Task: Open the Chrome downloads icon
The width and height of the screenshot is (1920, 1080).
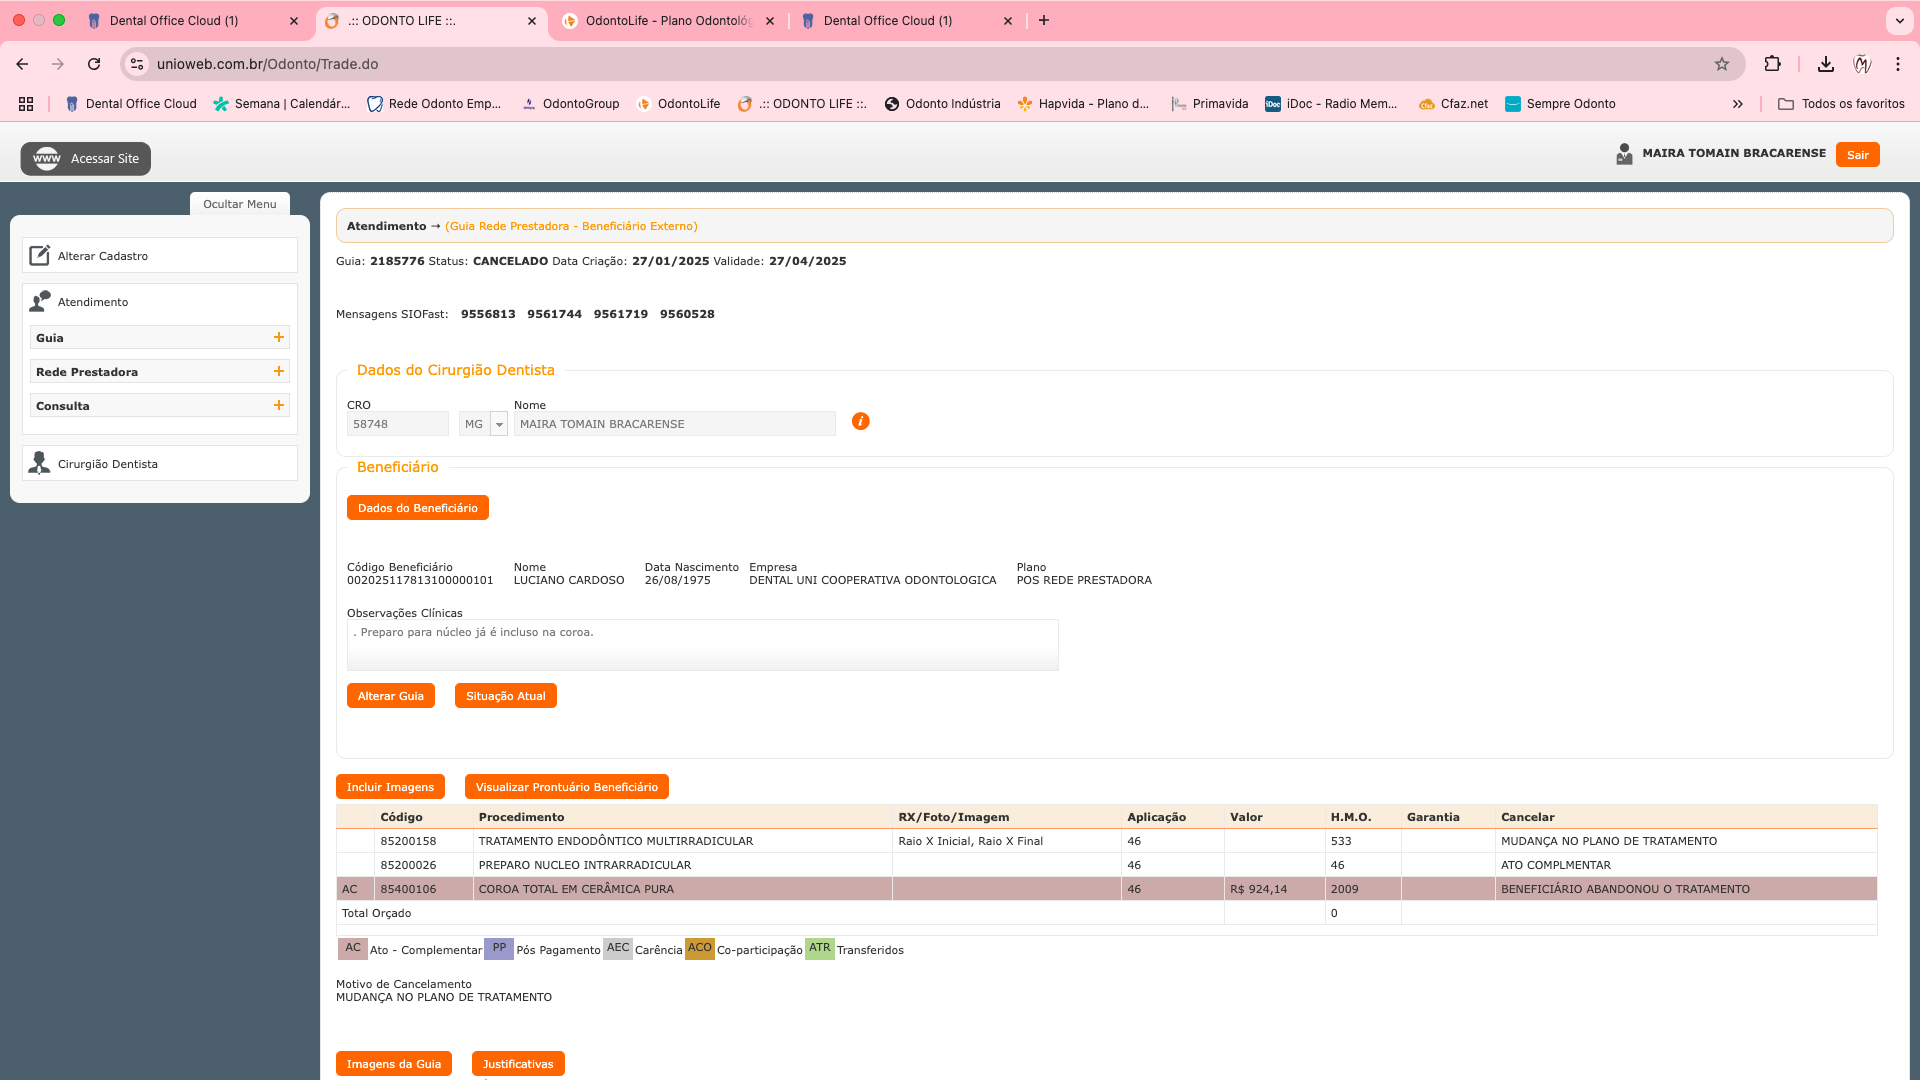Action: click(x=1825, y=64)
